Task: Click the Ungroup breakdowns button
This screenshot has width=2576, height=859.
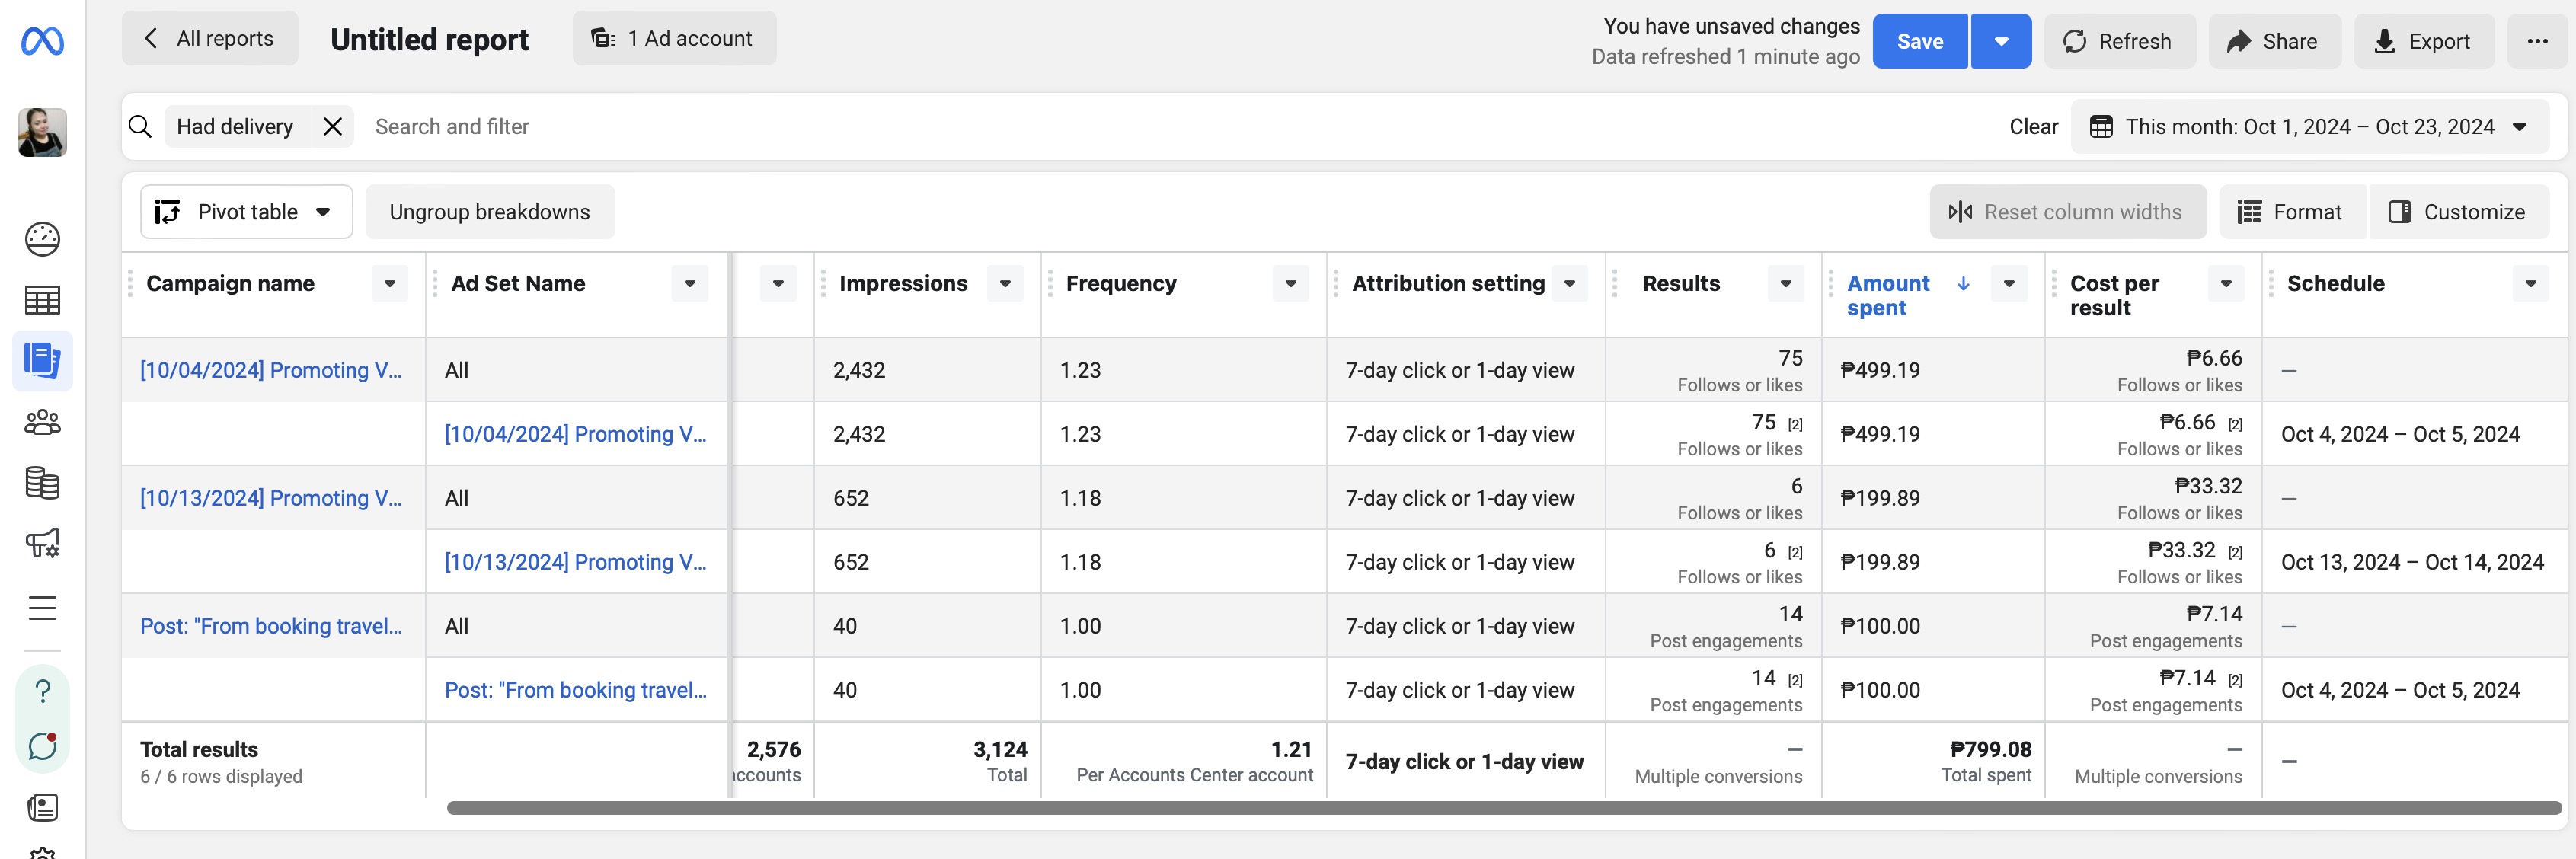Action: (490, 212)
